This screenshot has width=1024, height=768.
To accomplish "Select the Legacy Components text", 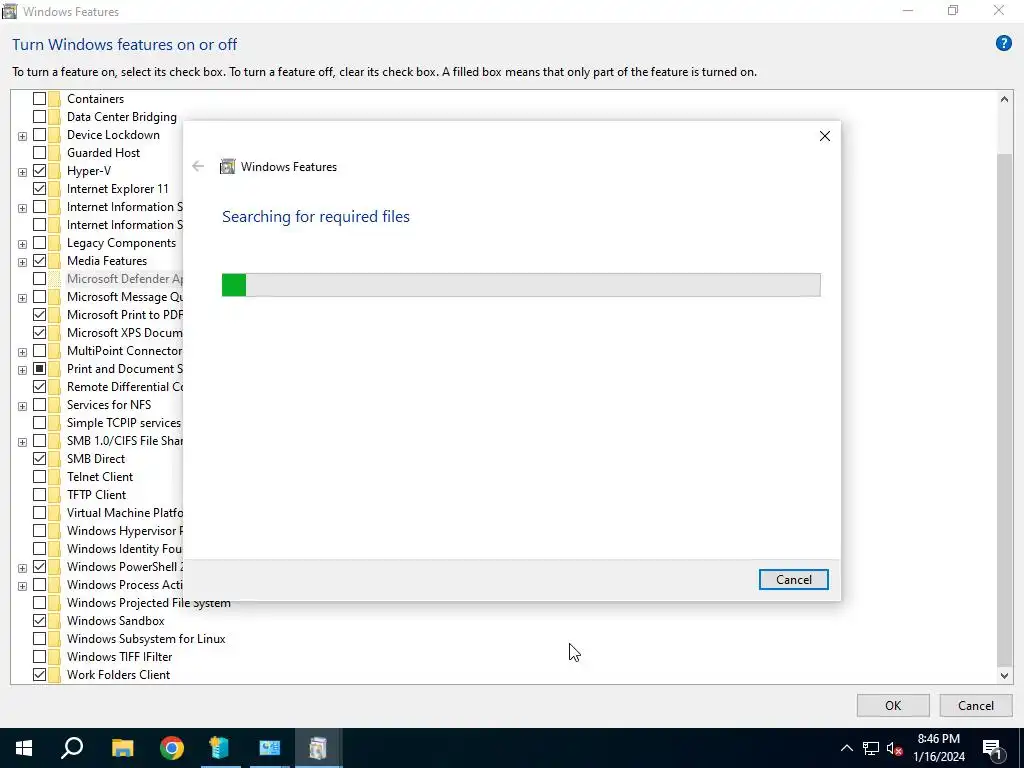I will tap(121, 243).
